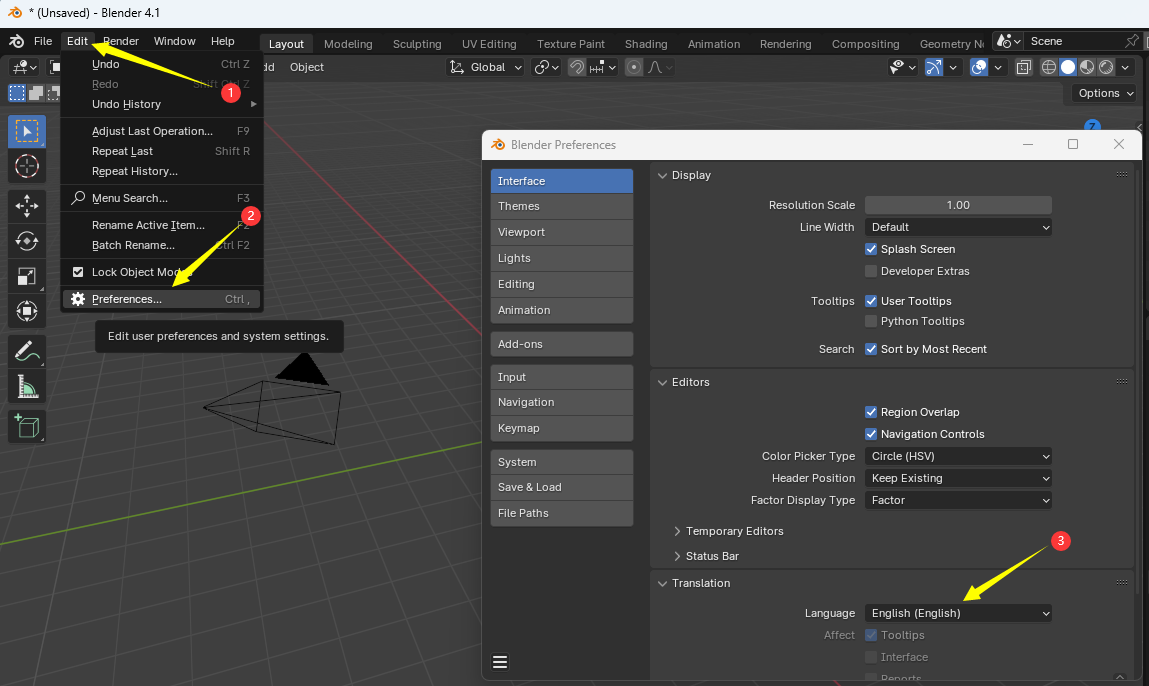
Task: Open the Language dropdown in Translation
Action: point(957,613)
